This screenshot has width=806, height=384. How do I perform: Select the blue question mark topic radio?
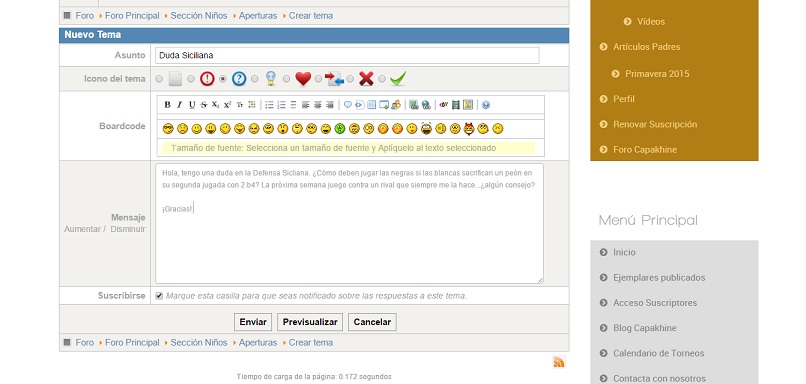coord(223,79)
